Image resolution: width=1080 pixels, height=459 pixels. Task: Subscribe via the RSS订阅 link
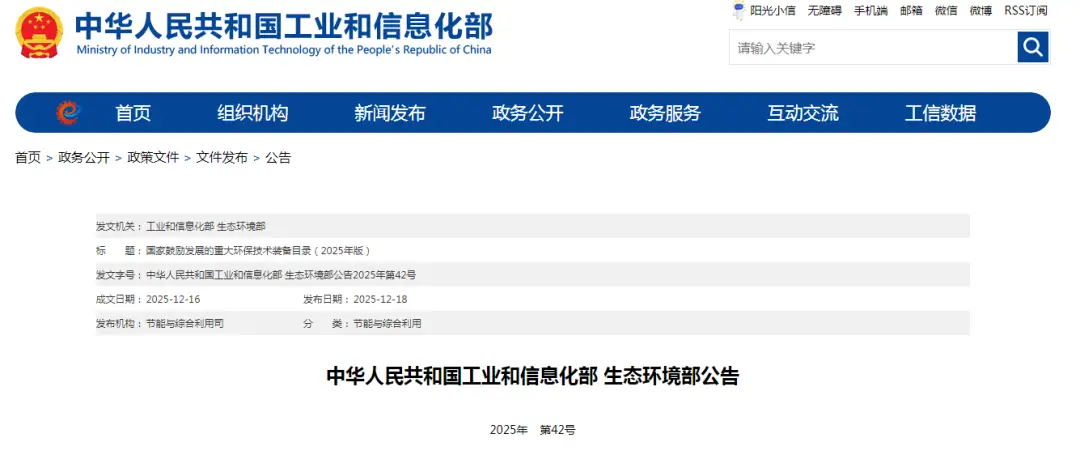pos(1026,11)
